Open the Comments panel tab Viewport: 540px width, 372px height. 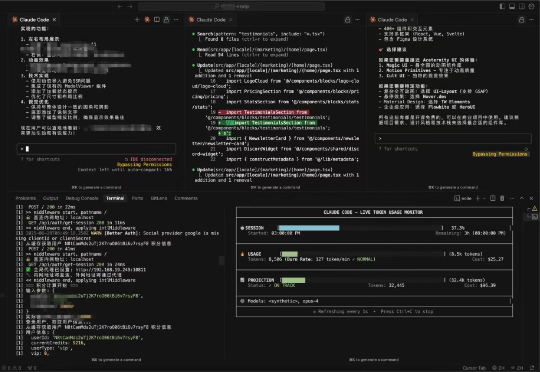point(186,198)
